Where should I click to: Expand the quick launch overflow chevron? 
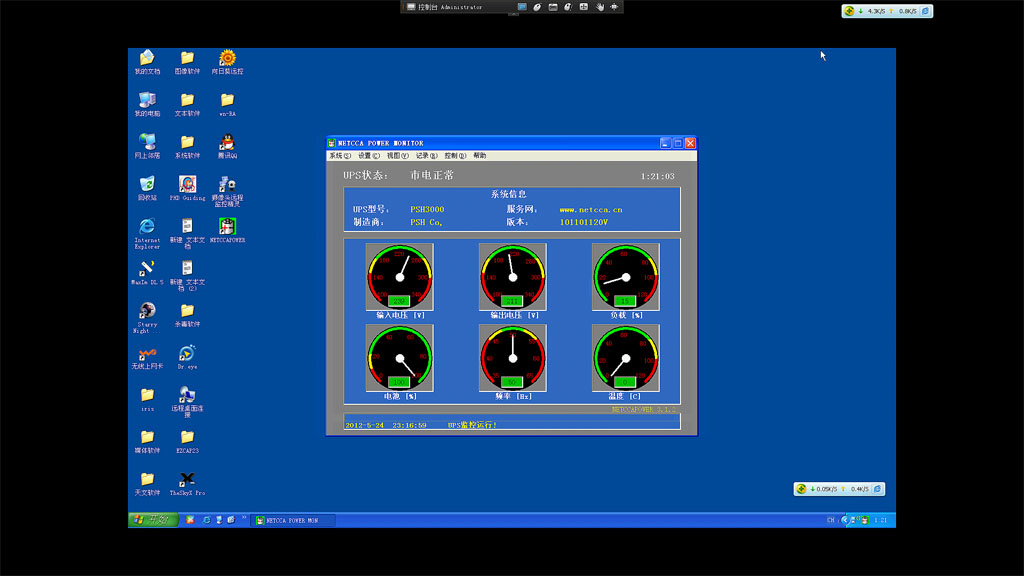[244, 519]
